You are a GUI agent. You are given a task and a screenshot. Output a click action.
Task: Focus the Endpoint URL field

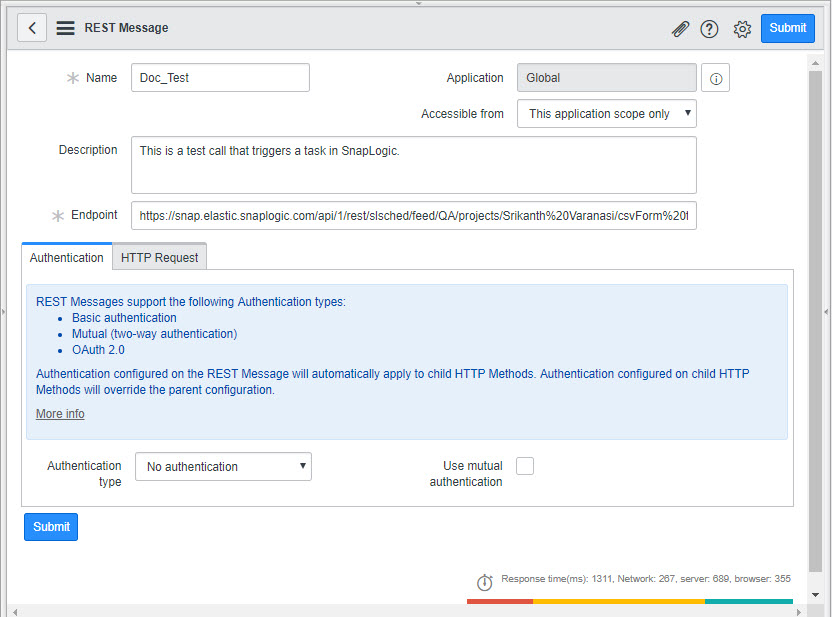click(413, 215)
